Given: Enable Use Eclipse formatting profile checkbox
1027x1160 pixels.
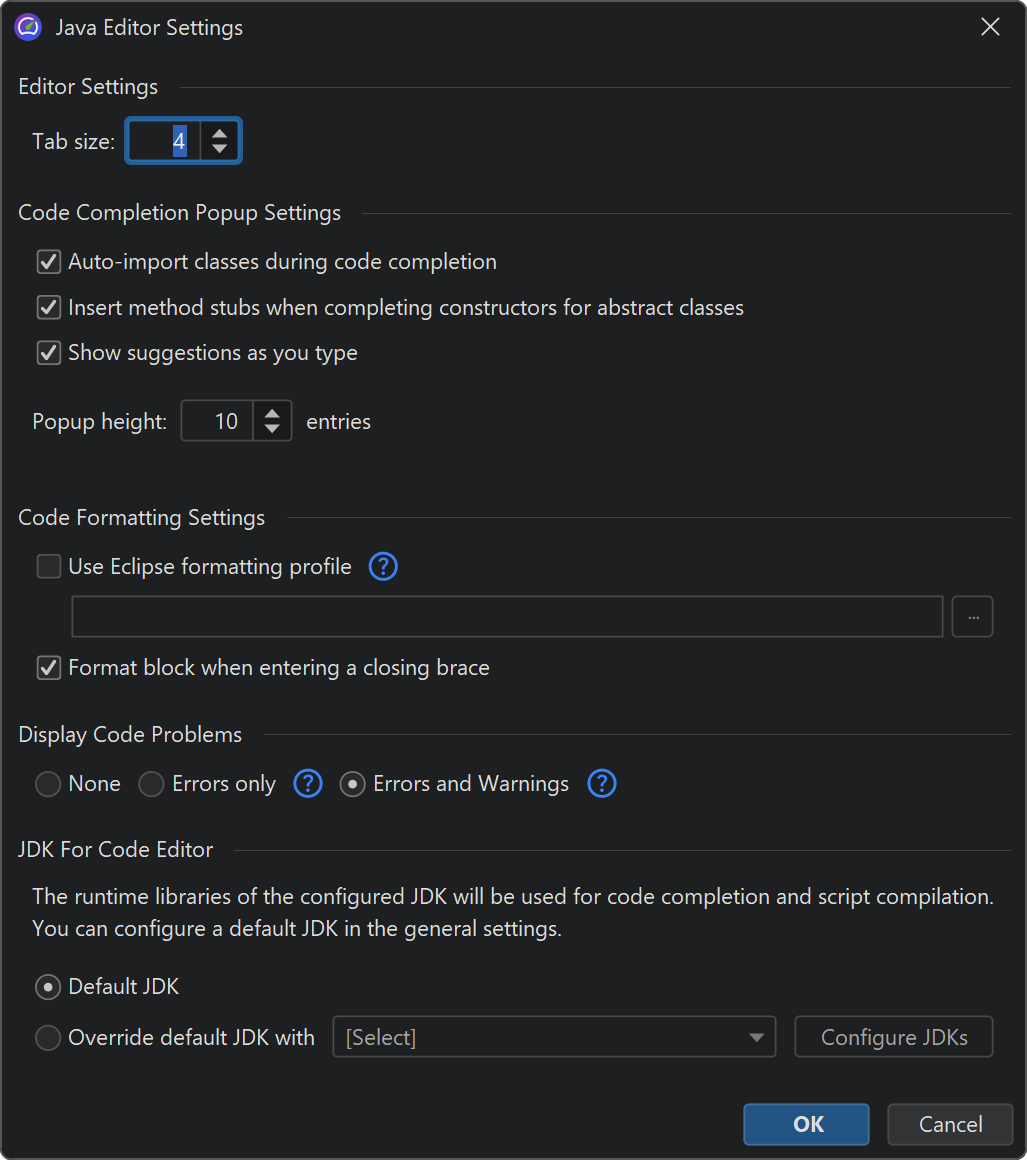Looking at the screenshot, I should (x=49, y=567).
